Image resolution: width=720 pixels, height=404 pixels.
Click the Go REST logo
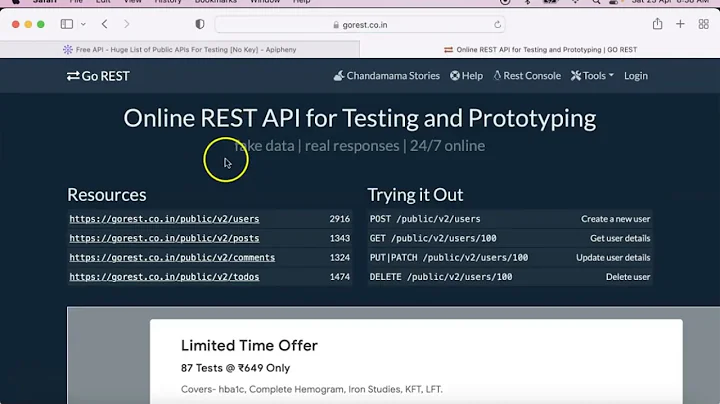coord(98,76)
